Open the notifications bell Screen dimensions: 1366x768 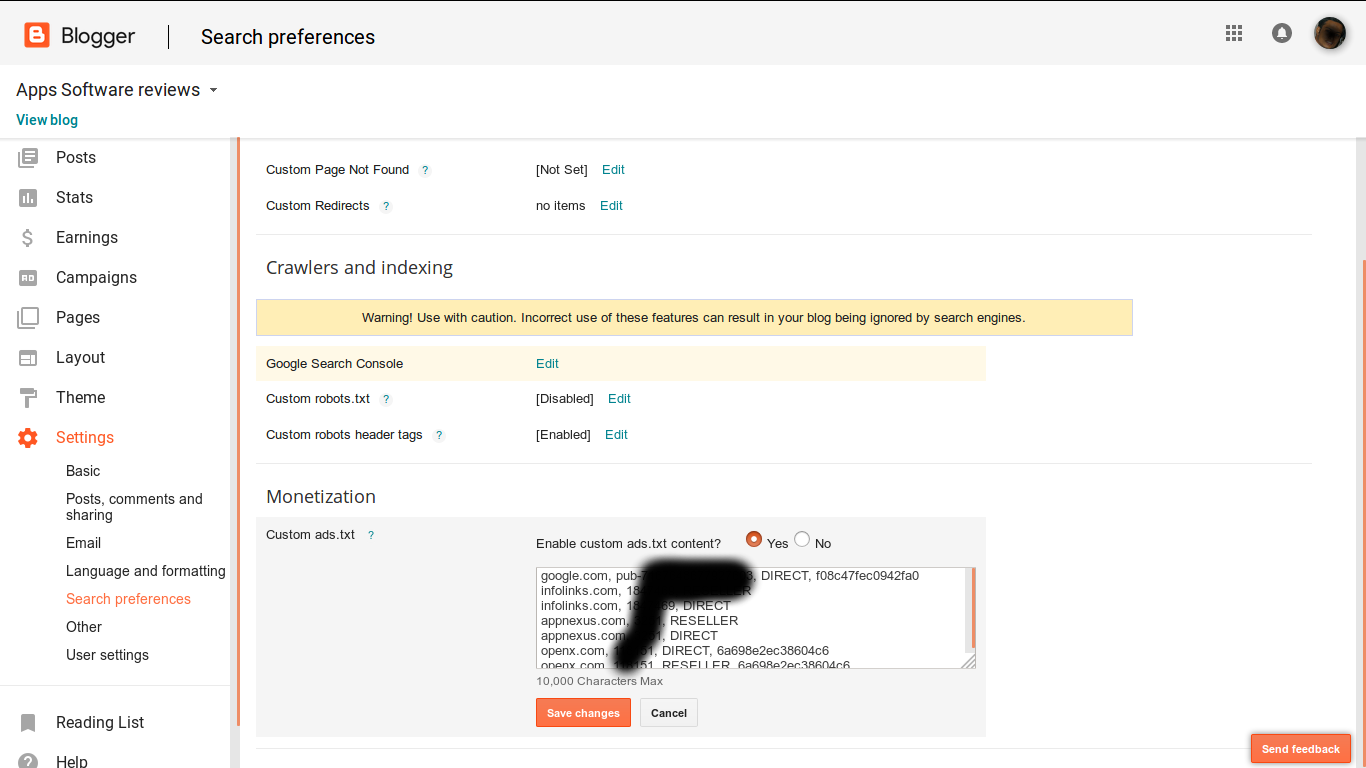1281,33
